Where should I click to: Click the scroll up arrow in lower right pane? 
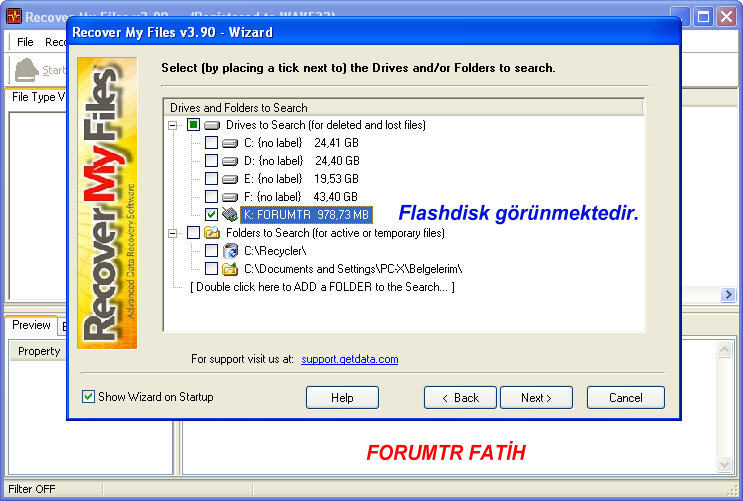(x=725, y=349)
